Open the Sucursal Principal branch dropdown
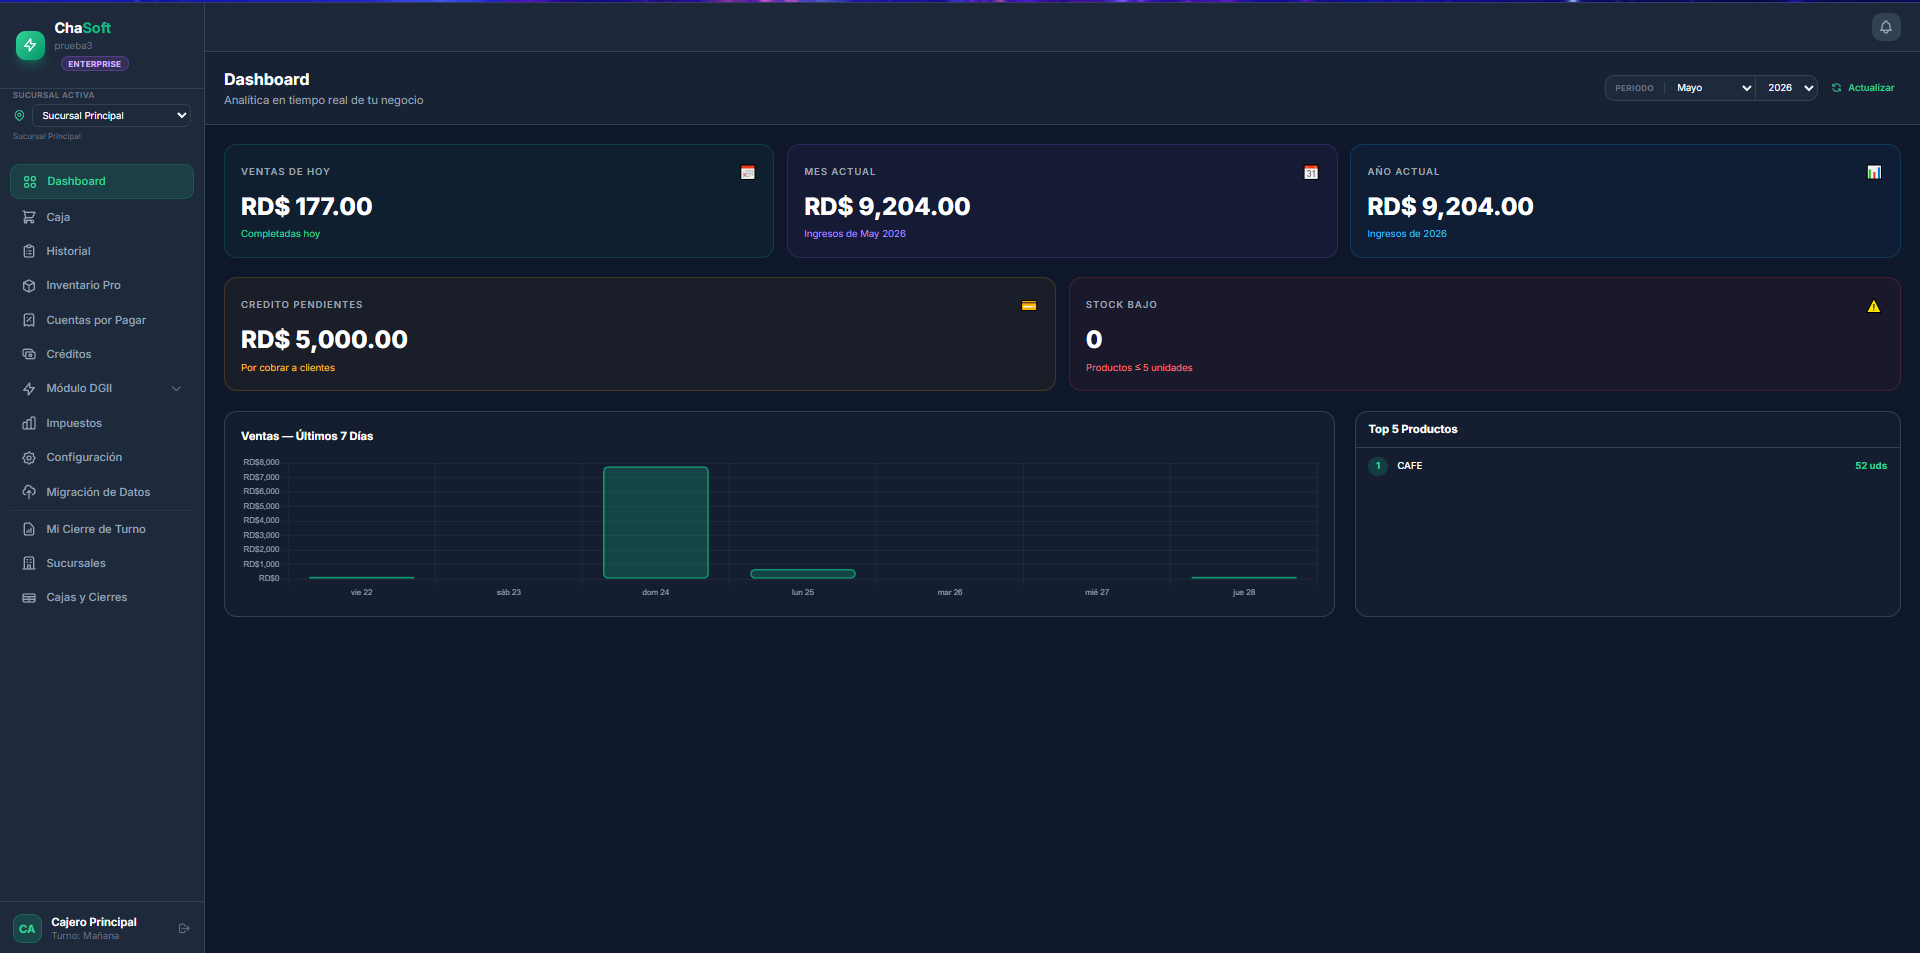1920x953 pixels. tap(111, 116)
